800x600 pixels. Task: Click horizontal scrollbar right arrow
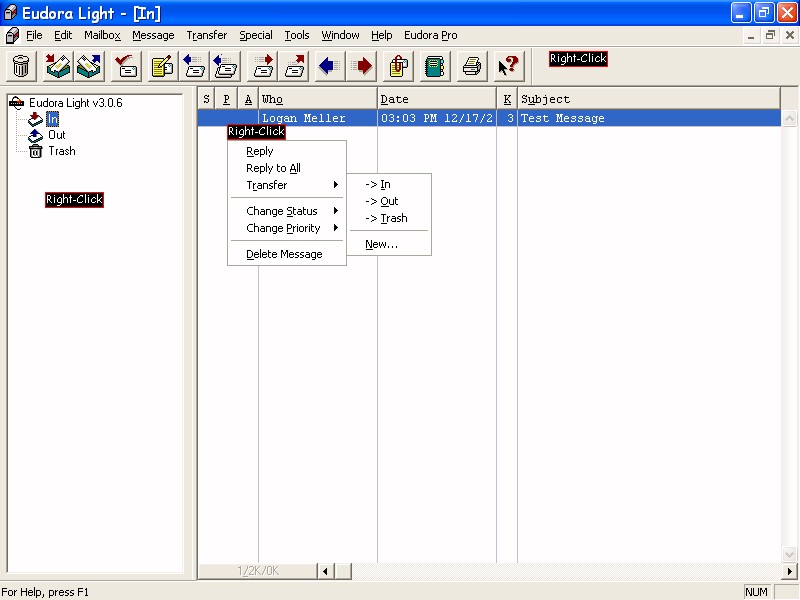coord(789,571)
